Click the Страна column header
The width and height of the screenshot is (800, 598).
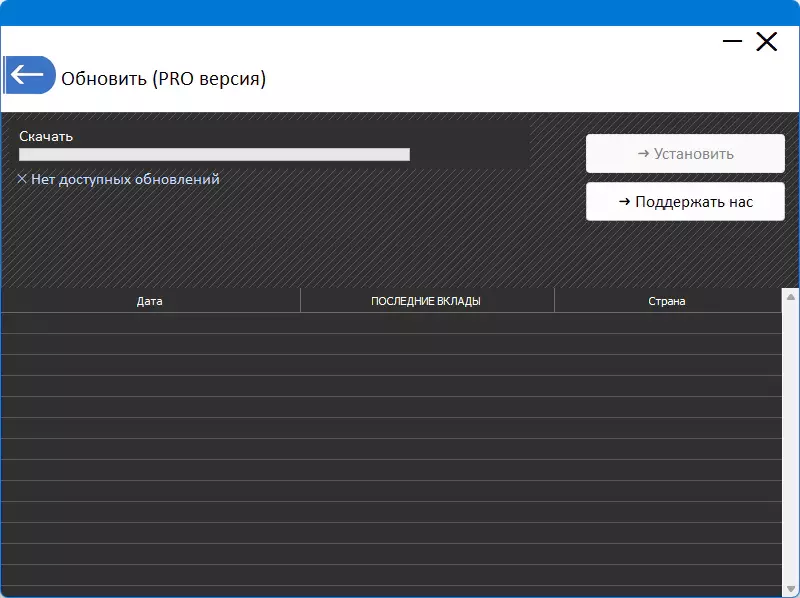(667, 301)
